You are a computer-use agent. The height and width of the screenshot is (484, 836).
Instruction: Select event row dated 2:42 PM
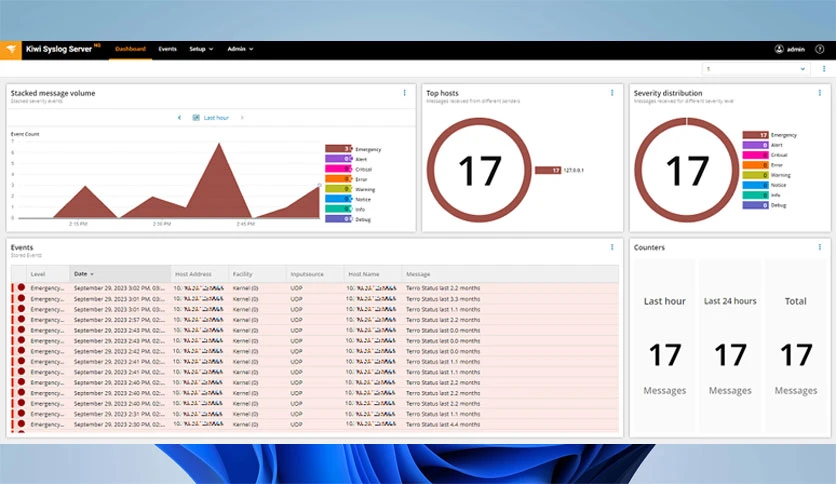pos(315,351)
